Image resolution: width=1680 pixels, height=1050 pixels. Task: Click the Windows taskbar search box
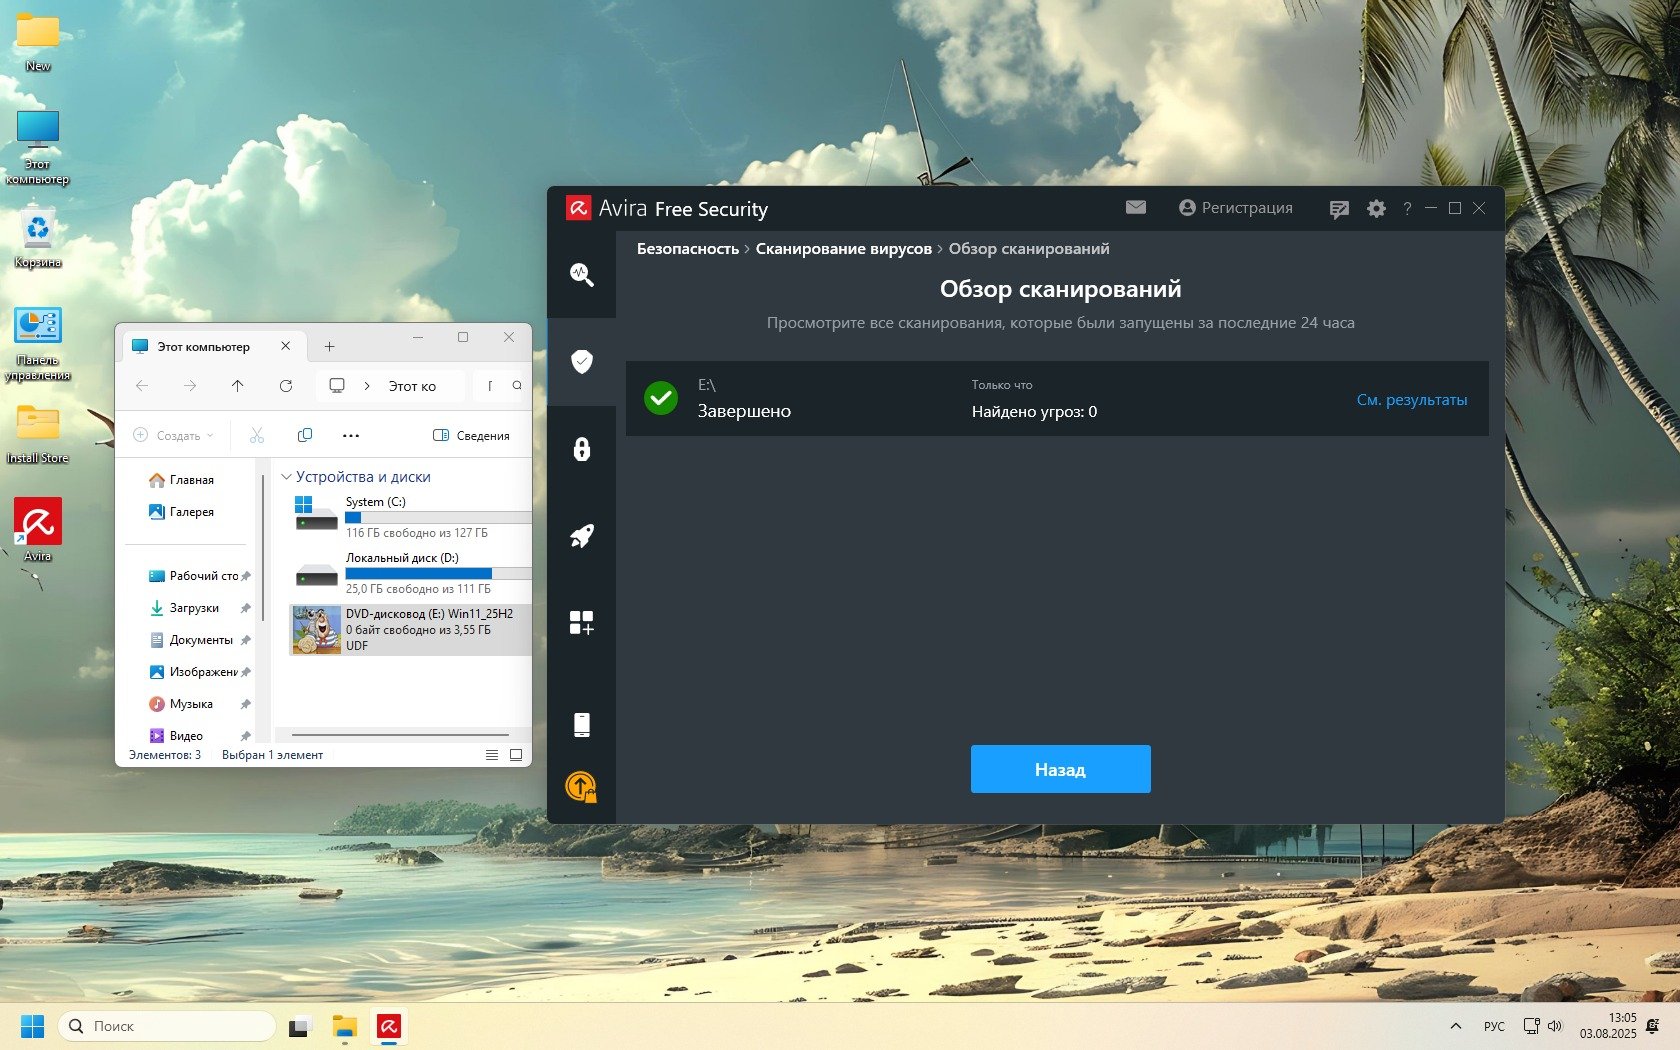click(167, 1026)
